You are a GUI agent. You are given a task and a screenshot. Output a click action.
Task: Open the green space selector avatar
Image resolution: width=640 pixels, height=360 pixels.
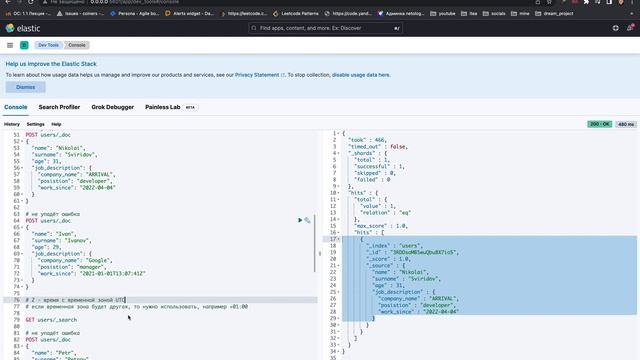[x=24, y=45]
